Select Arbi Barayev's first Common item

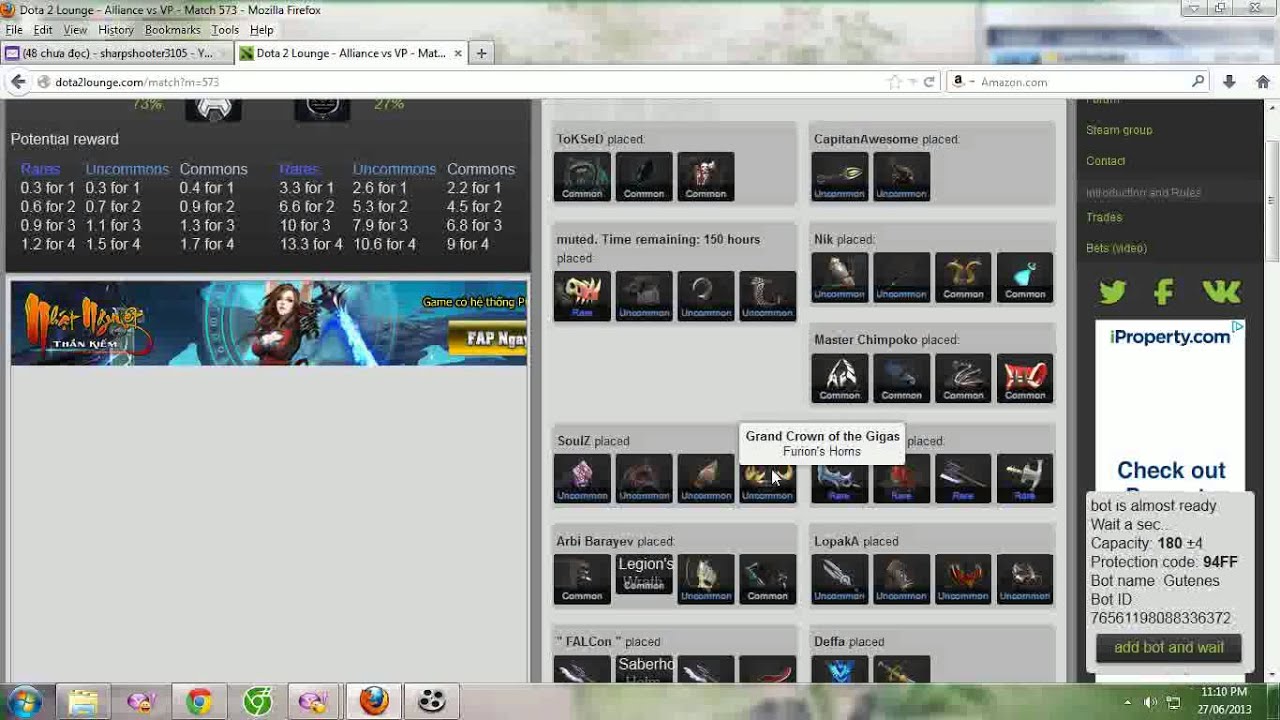[582, 580]
